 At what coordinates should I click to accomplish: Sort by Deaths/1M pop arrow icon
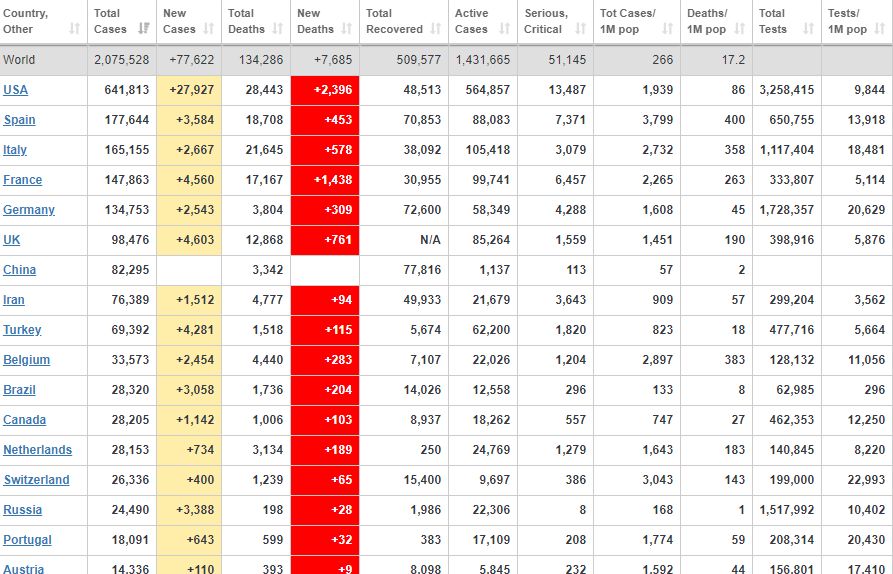[739, 29]
